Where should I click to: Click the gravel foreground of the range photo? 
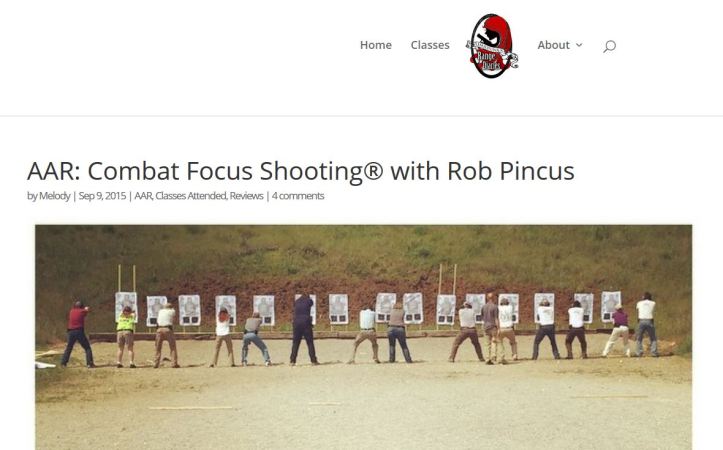363,410
